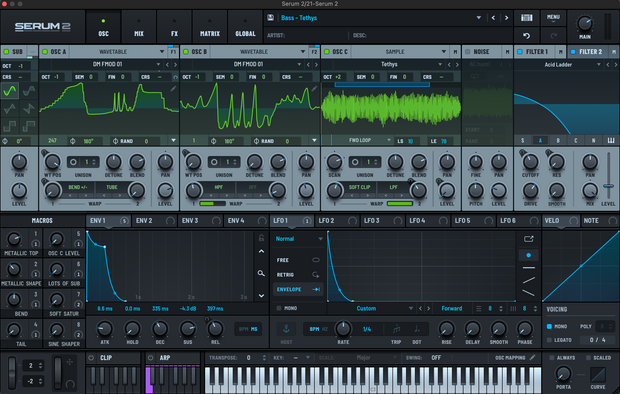
Task: Click the mod wheel strip
Action: [x=58, y=372]
